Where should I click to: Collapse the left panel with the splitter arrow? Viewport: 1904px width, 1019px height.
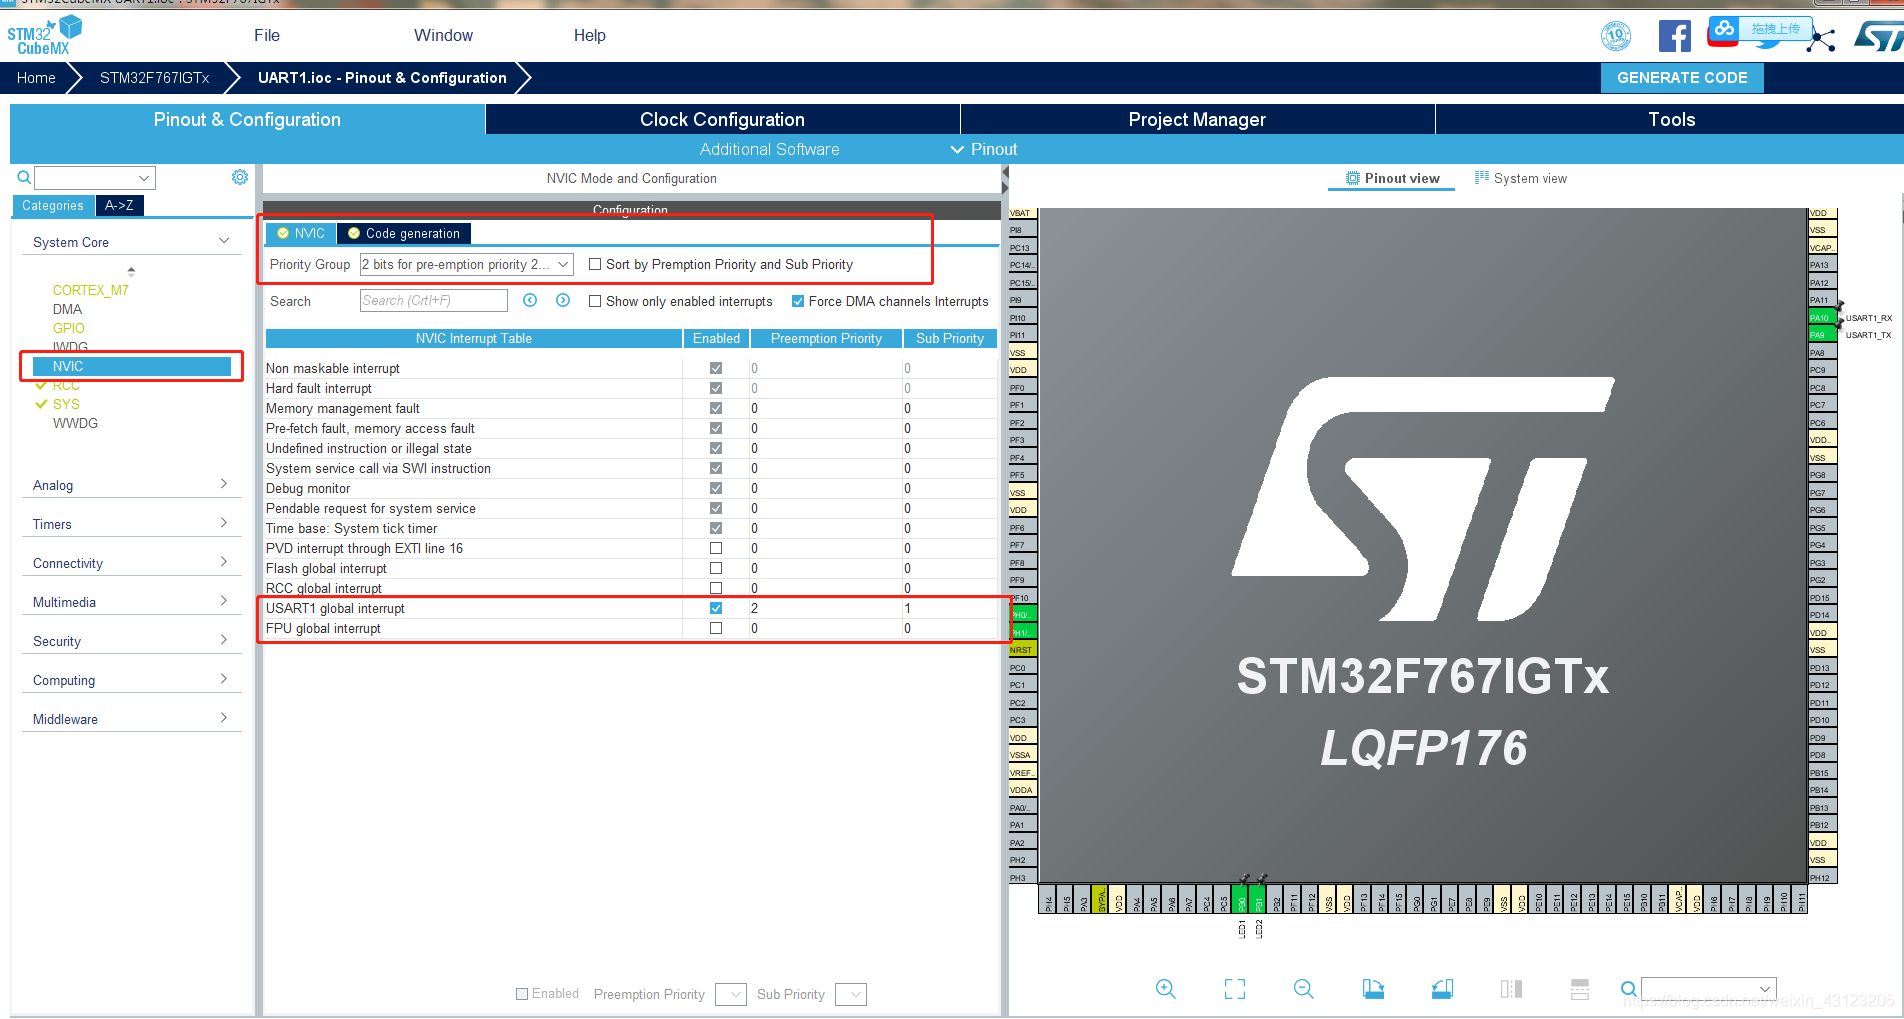click(1005, 179)
